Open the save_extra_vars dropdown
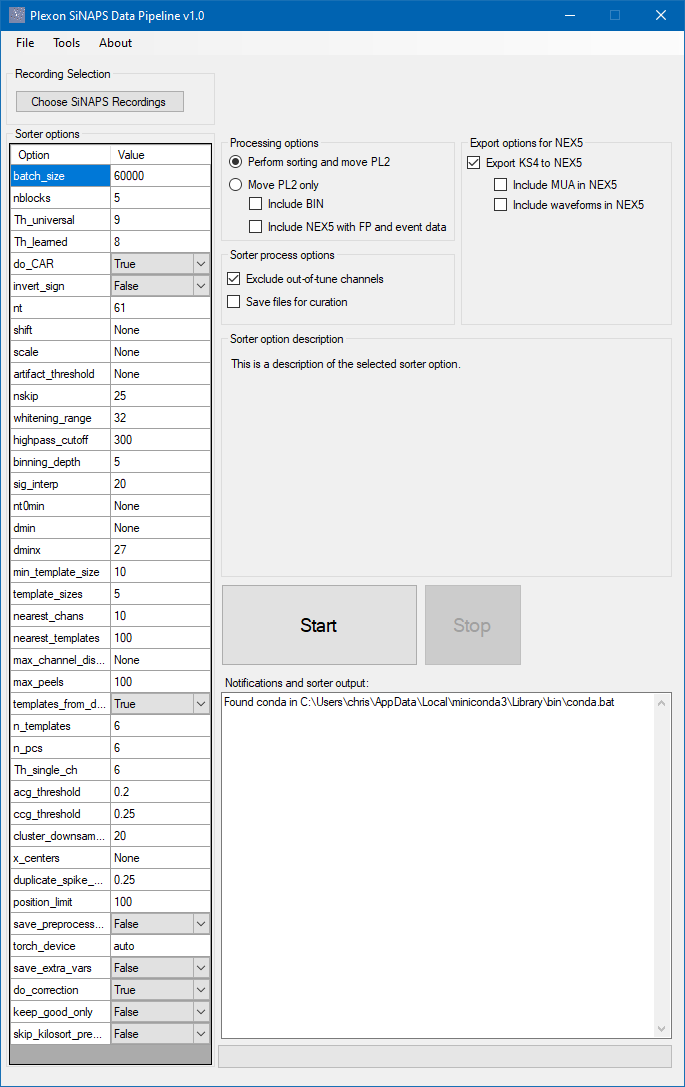Viewport: 685px width, 1087px height. pyautogui.click(x=201, y=968)
